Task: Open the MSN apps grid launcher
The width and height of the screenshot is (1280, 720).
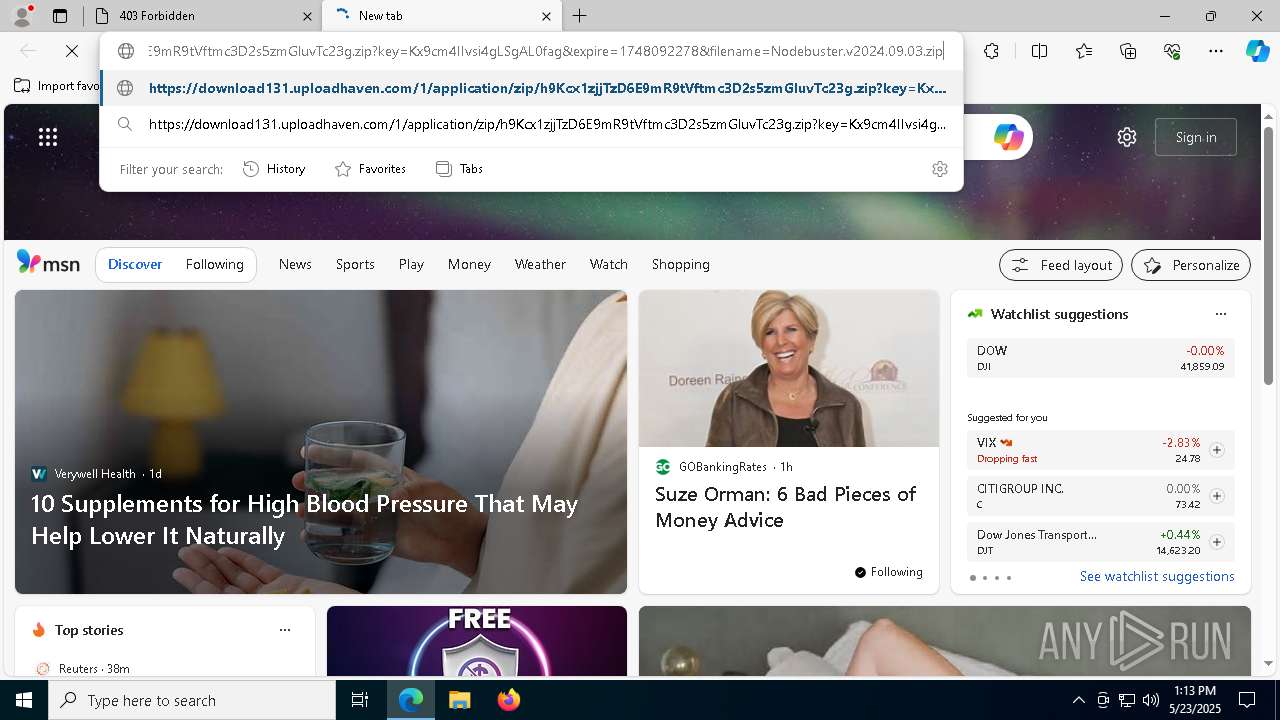Action: (48, 137)
